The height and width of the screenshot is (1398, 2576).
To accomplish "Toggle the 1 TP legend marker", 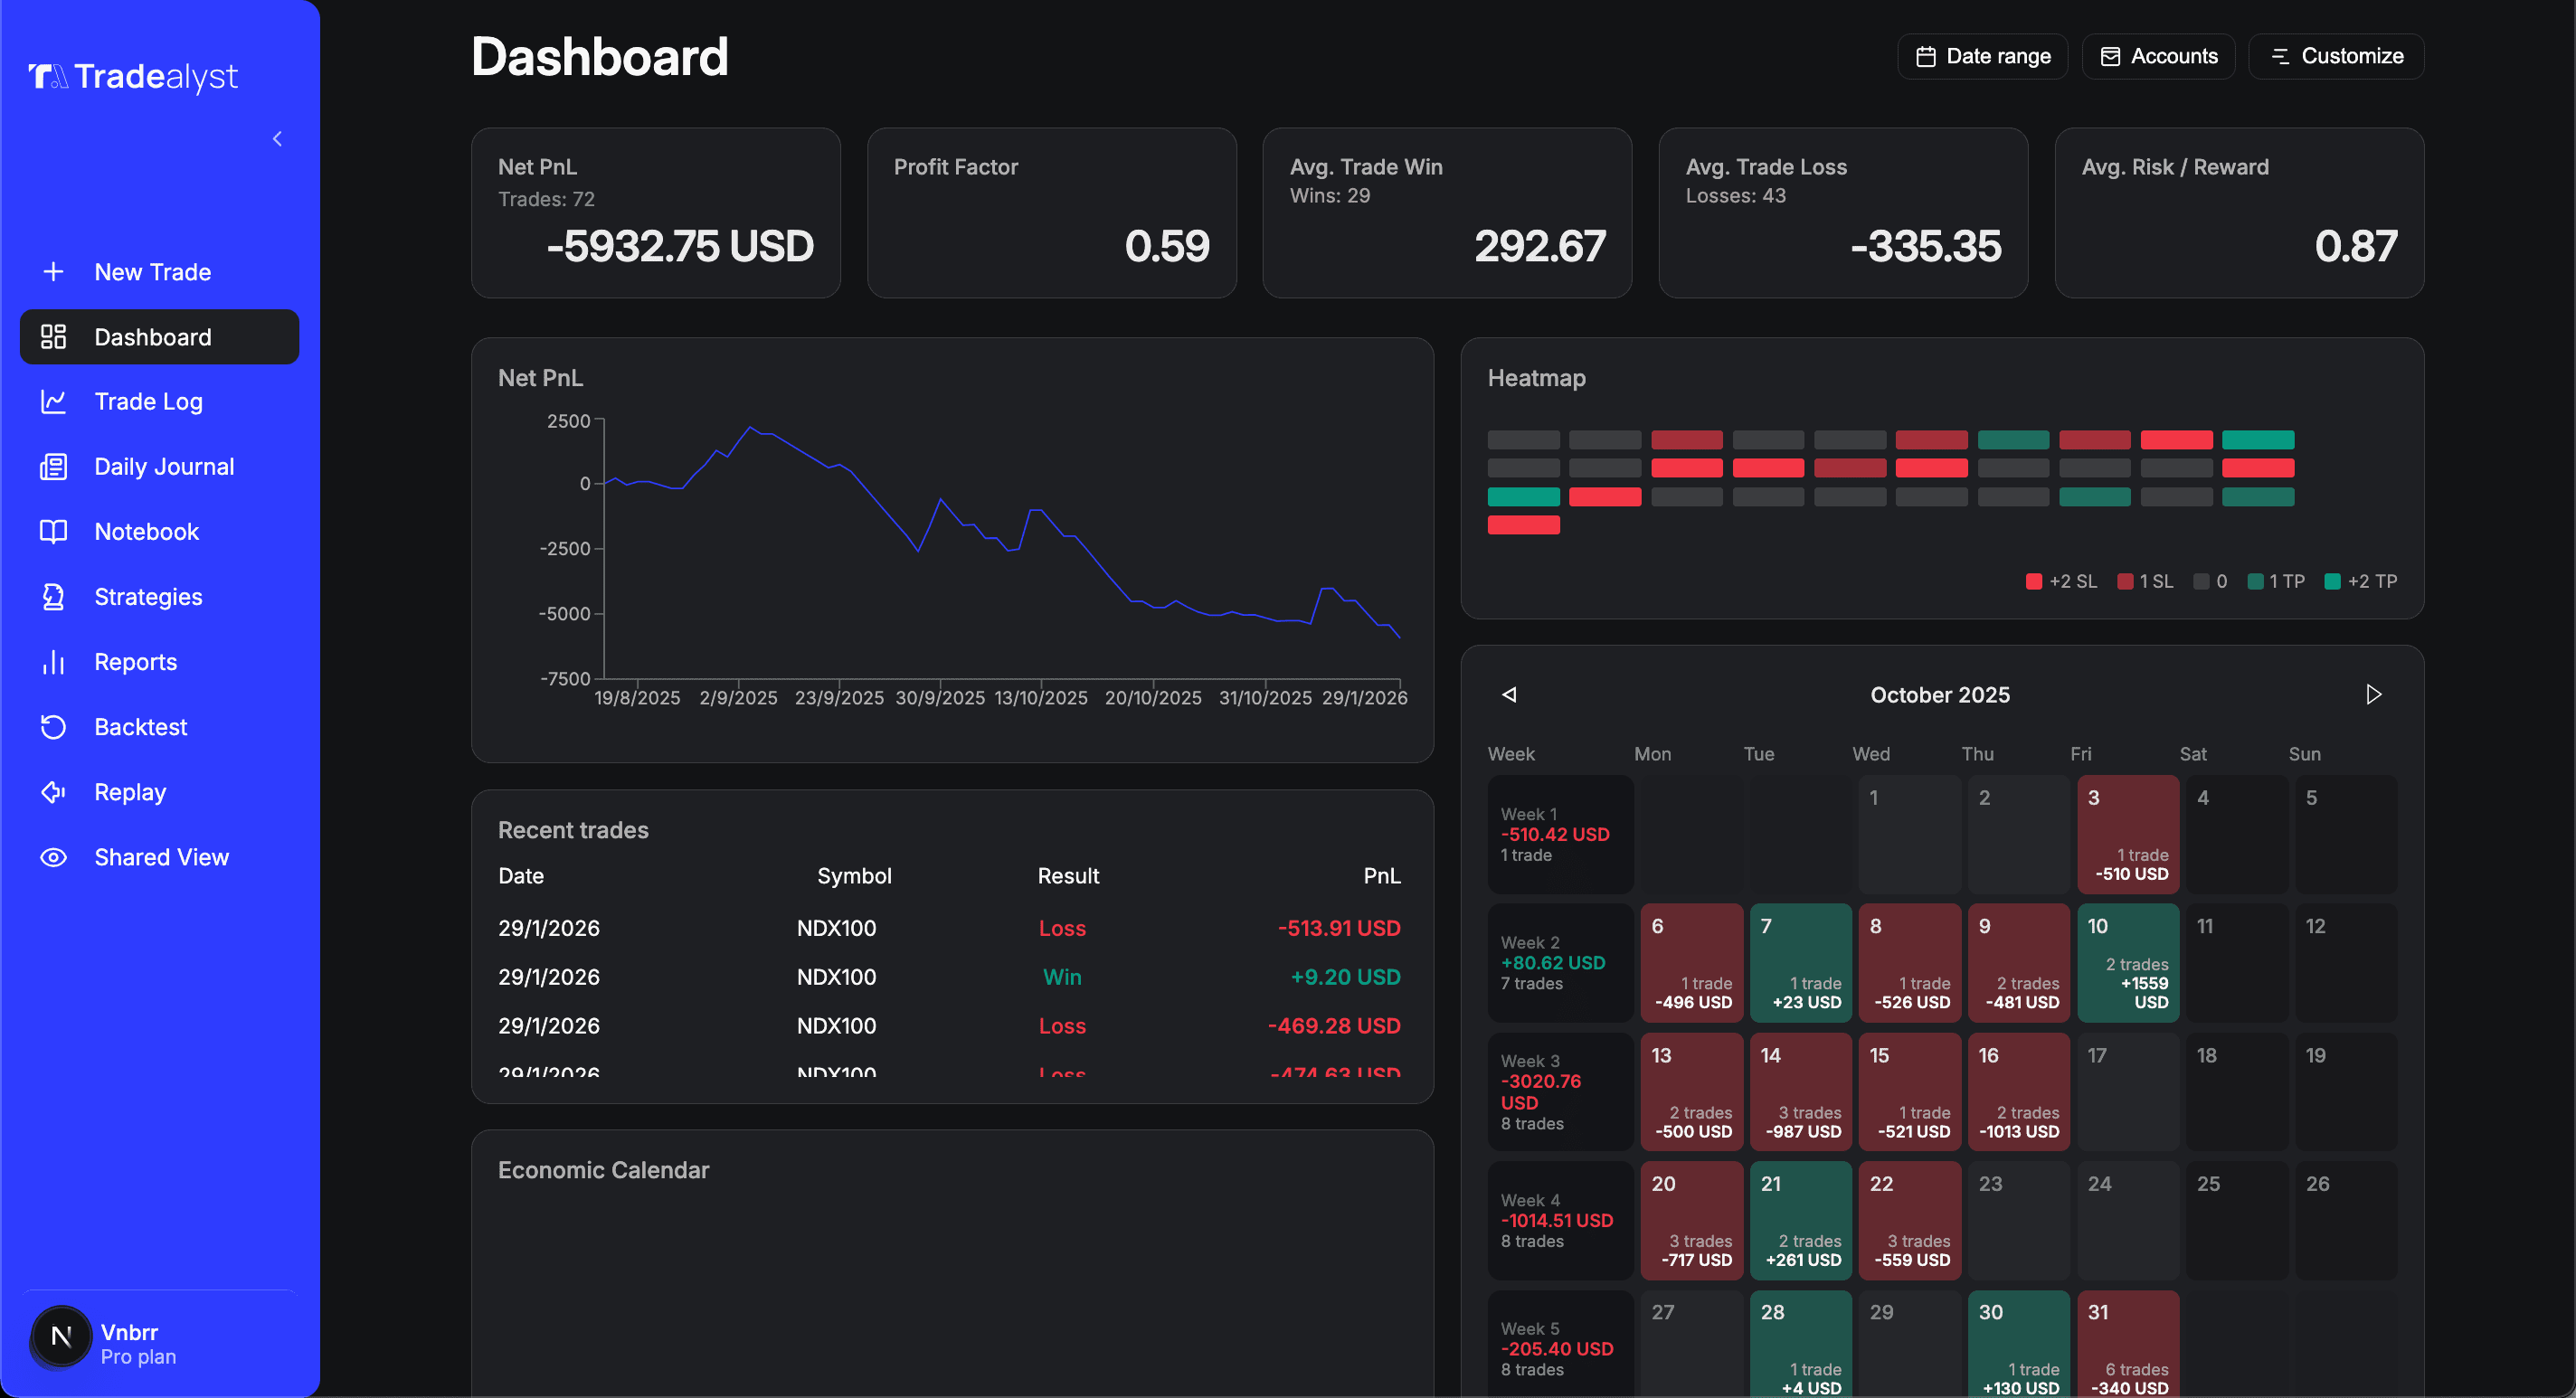I will tap(2255, 581).
